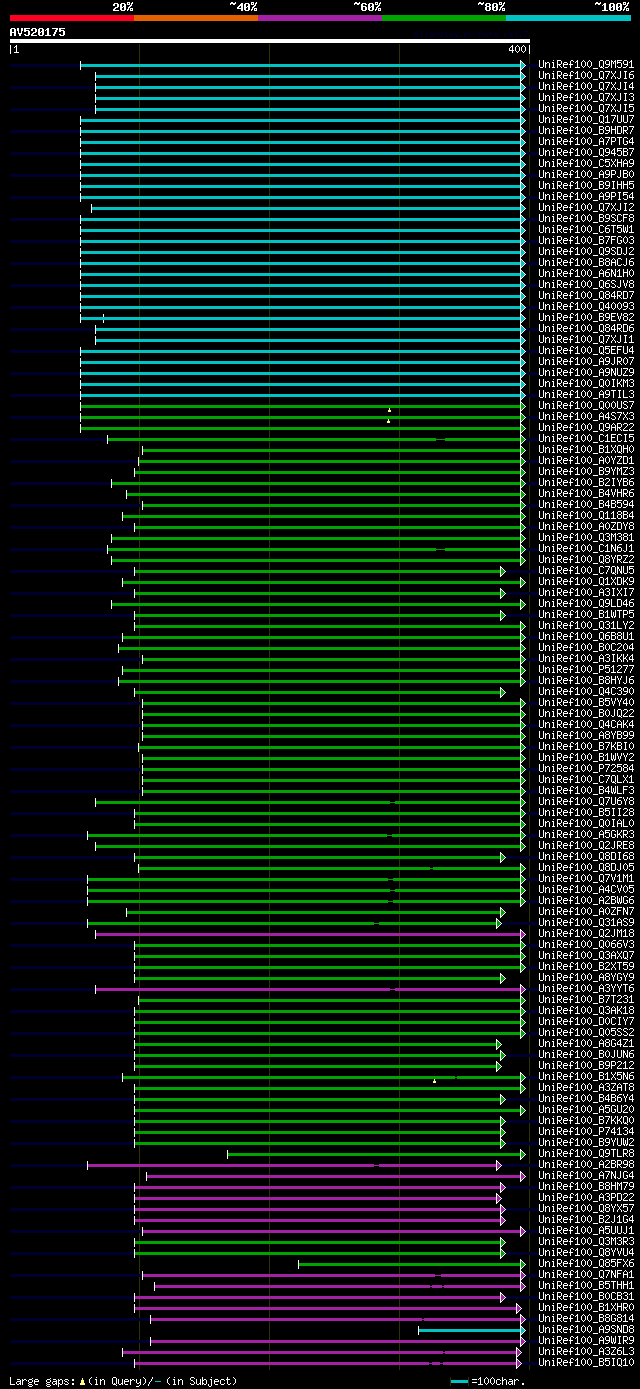Select label UniRef100_Q7U6Y8
The height and width of the screenshot is (1389, 640).
(x=586, y=801)
